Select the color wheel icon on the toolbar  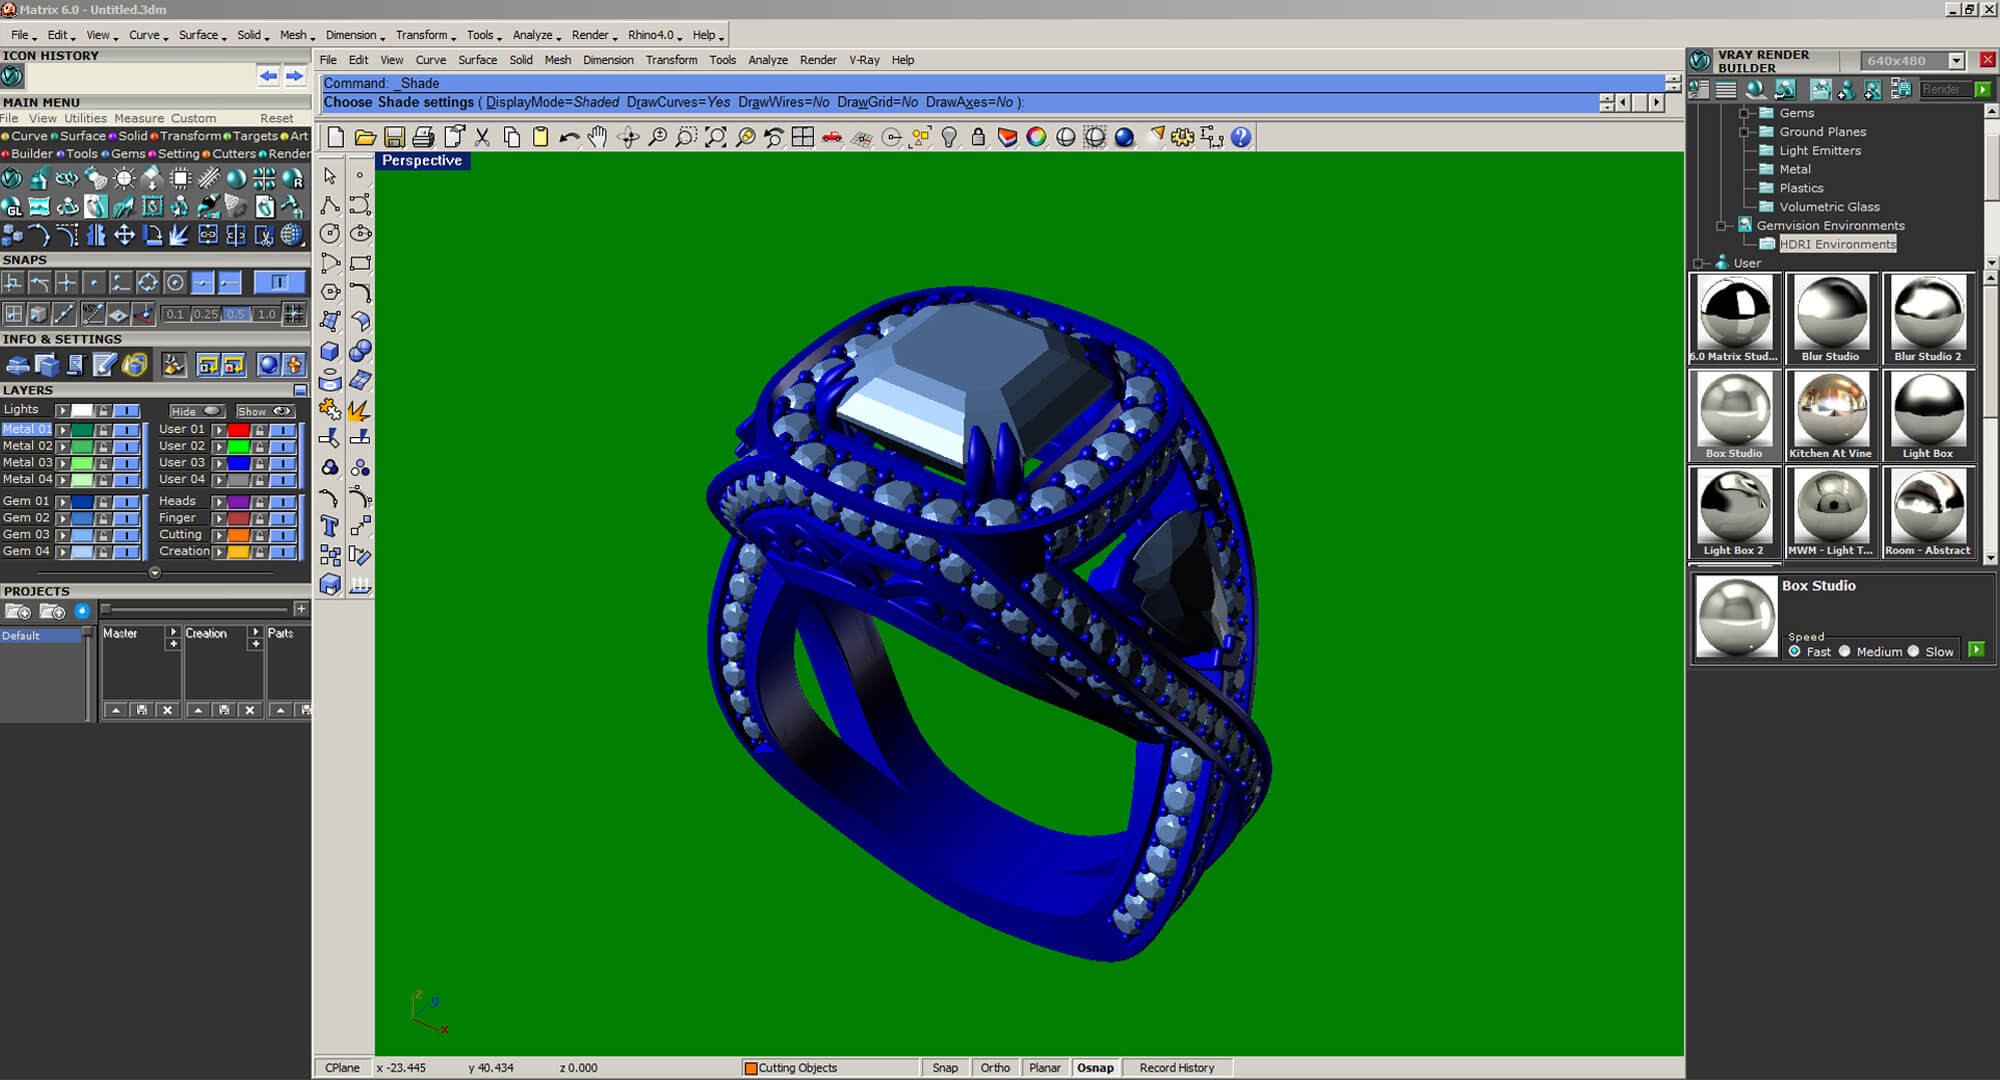(x=1034, y=137)
